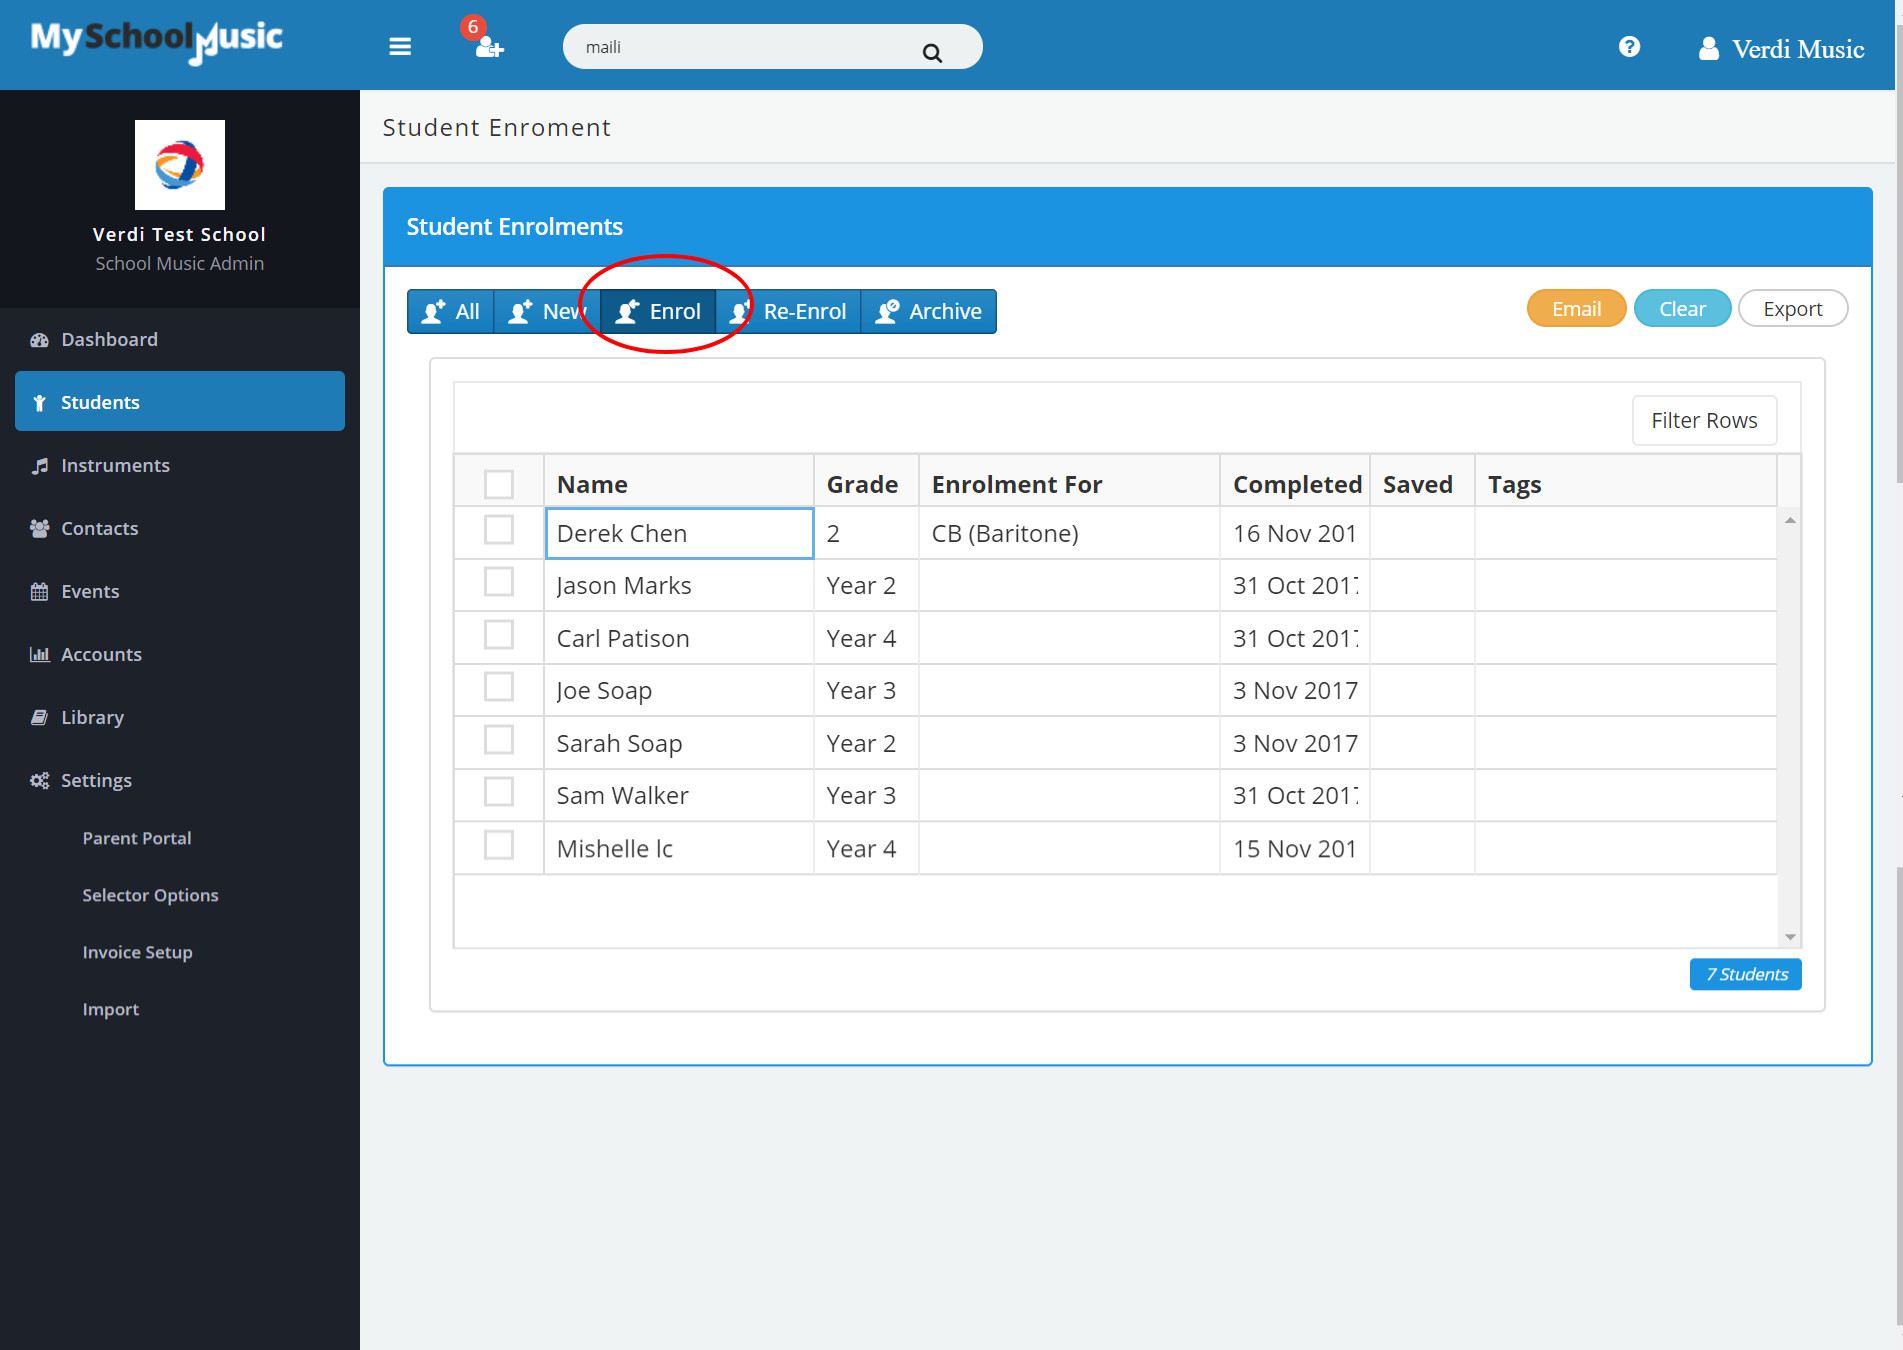Select the 'Carl Patison' name cell
Image resolution: width=1903 pixels, height=1350 pixels.
click(679, 638)
